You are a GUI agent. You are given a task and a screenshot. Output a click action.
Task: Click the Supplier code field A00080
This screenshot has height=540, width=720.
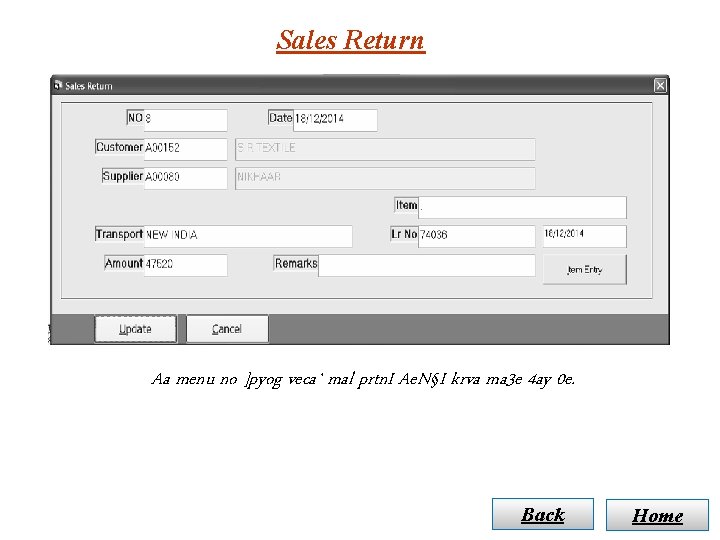(x=186, y=178)
